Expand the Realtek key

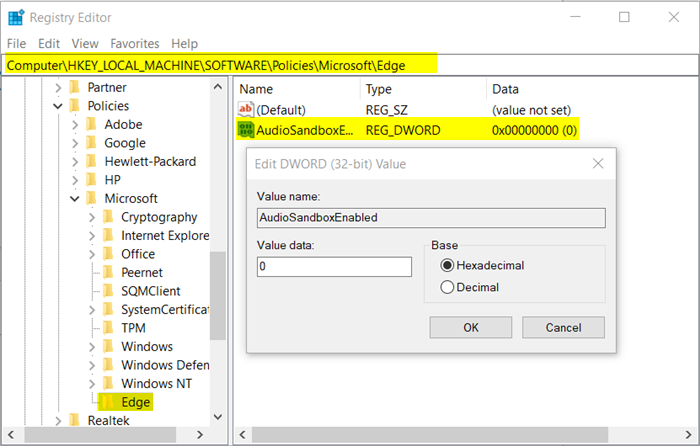(x=57, y=421)
